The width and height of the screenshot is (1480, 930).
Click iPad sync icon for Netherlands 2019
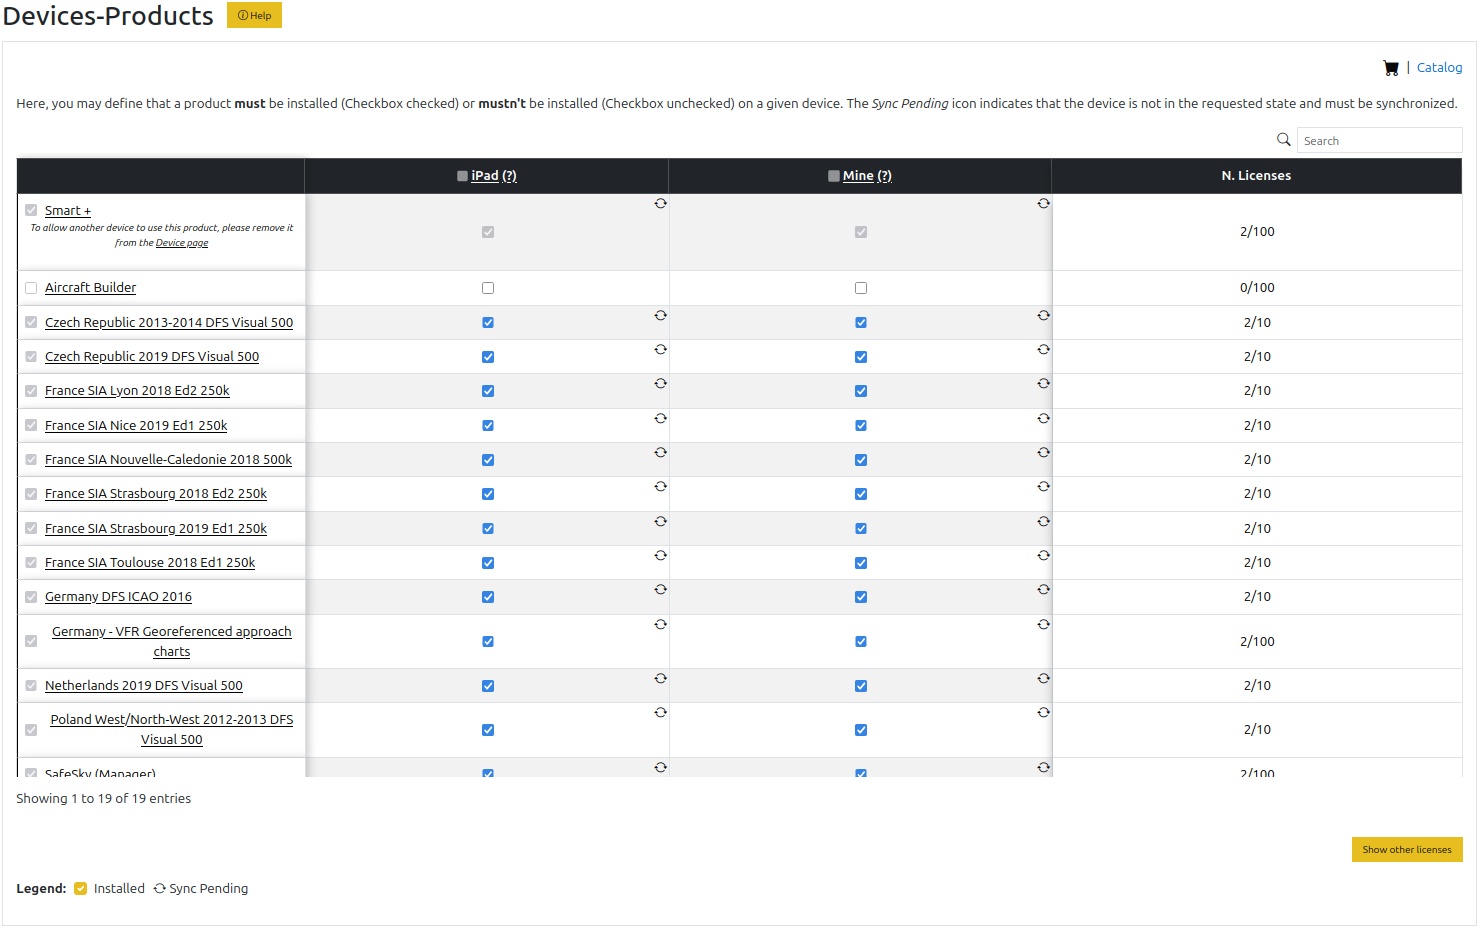[x=661, y=678]
